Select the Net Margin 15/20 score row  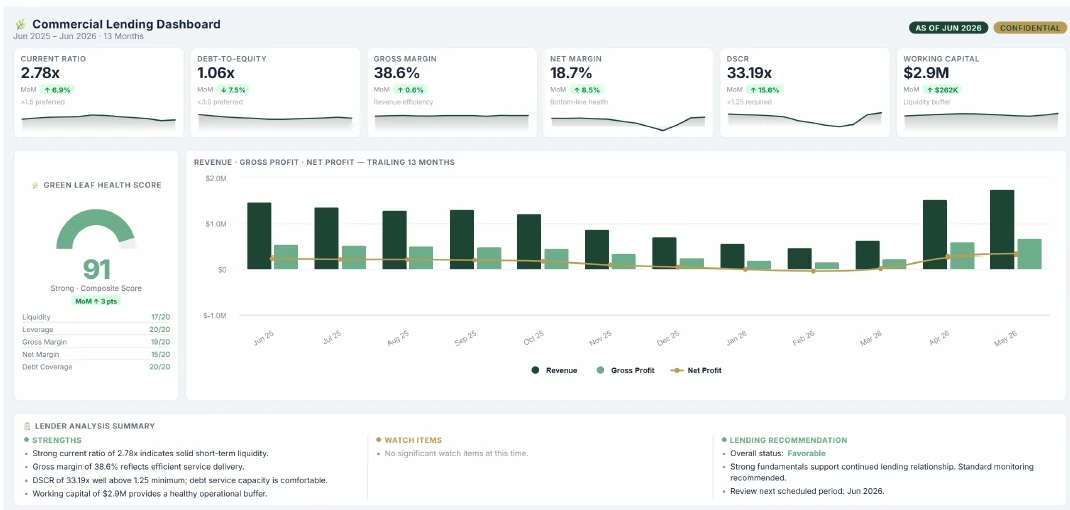click(x=96, y=354)
